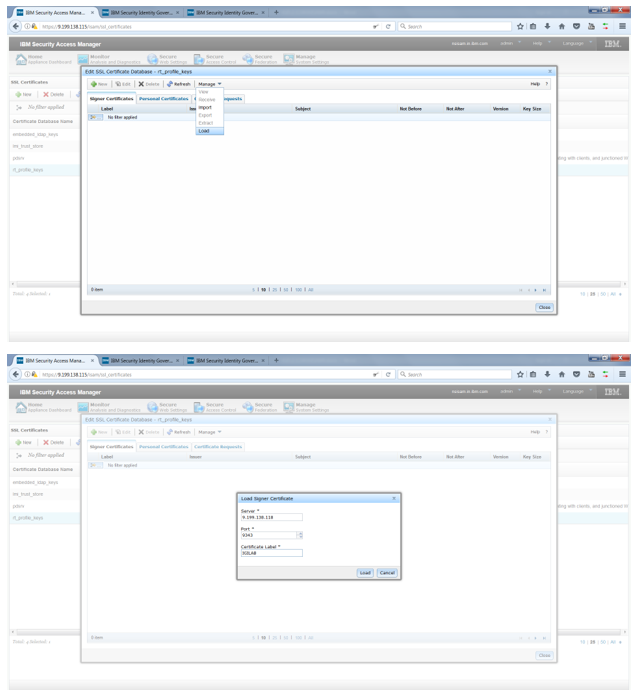
Task: Open Secure Access Control menu in upper screenshot
Action: (x=215, y=59)
